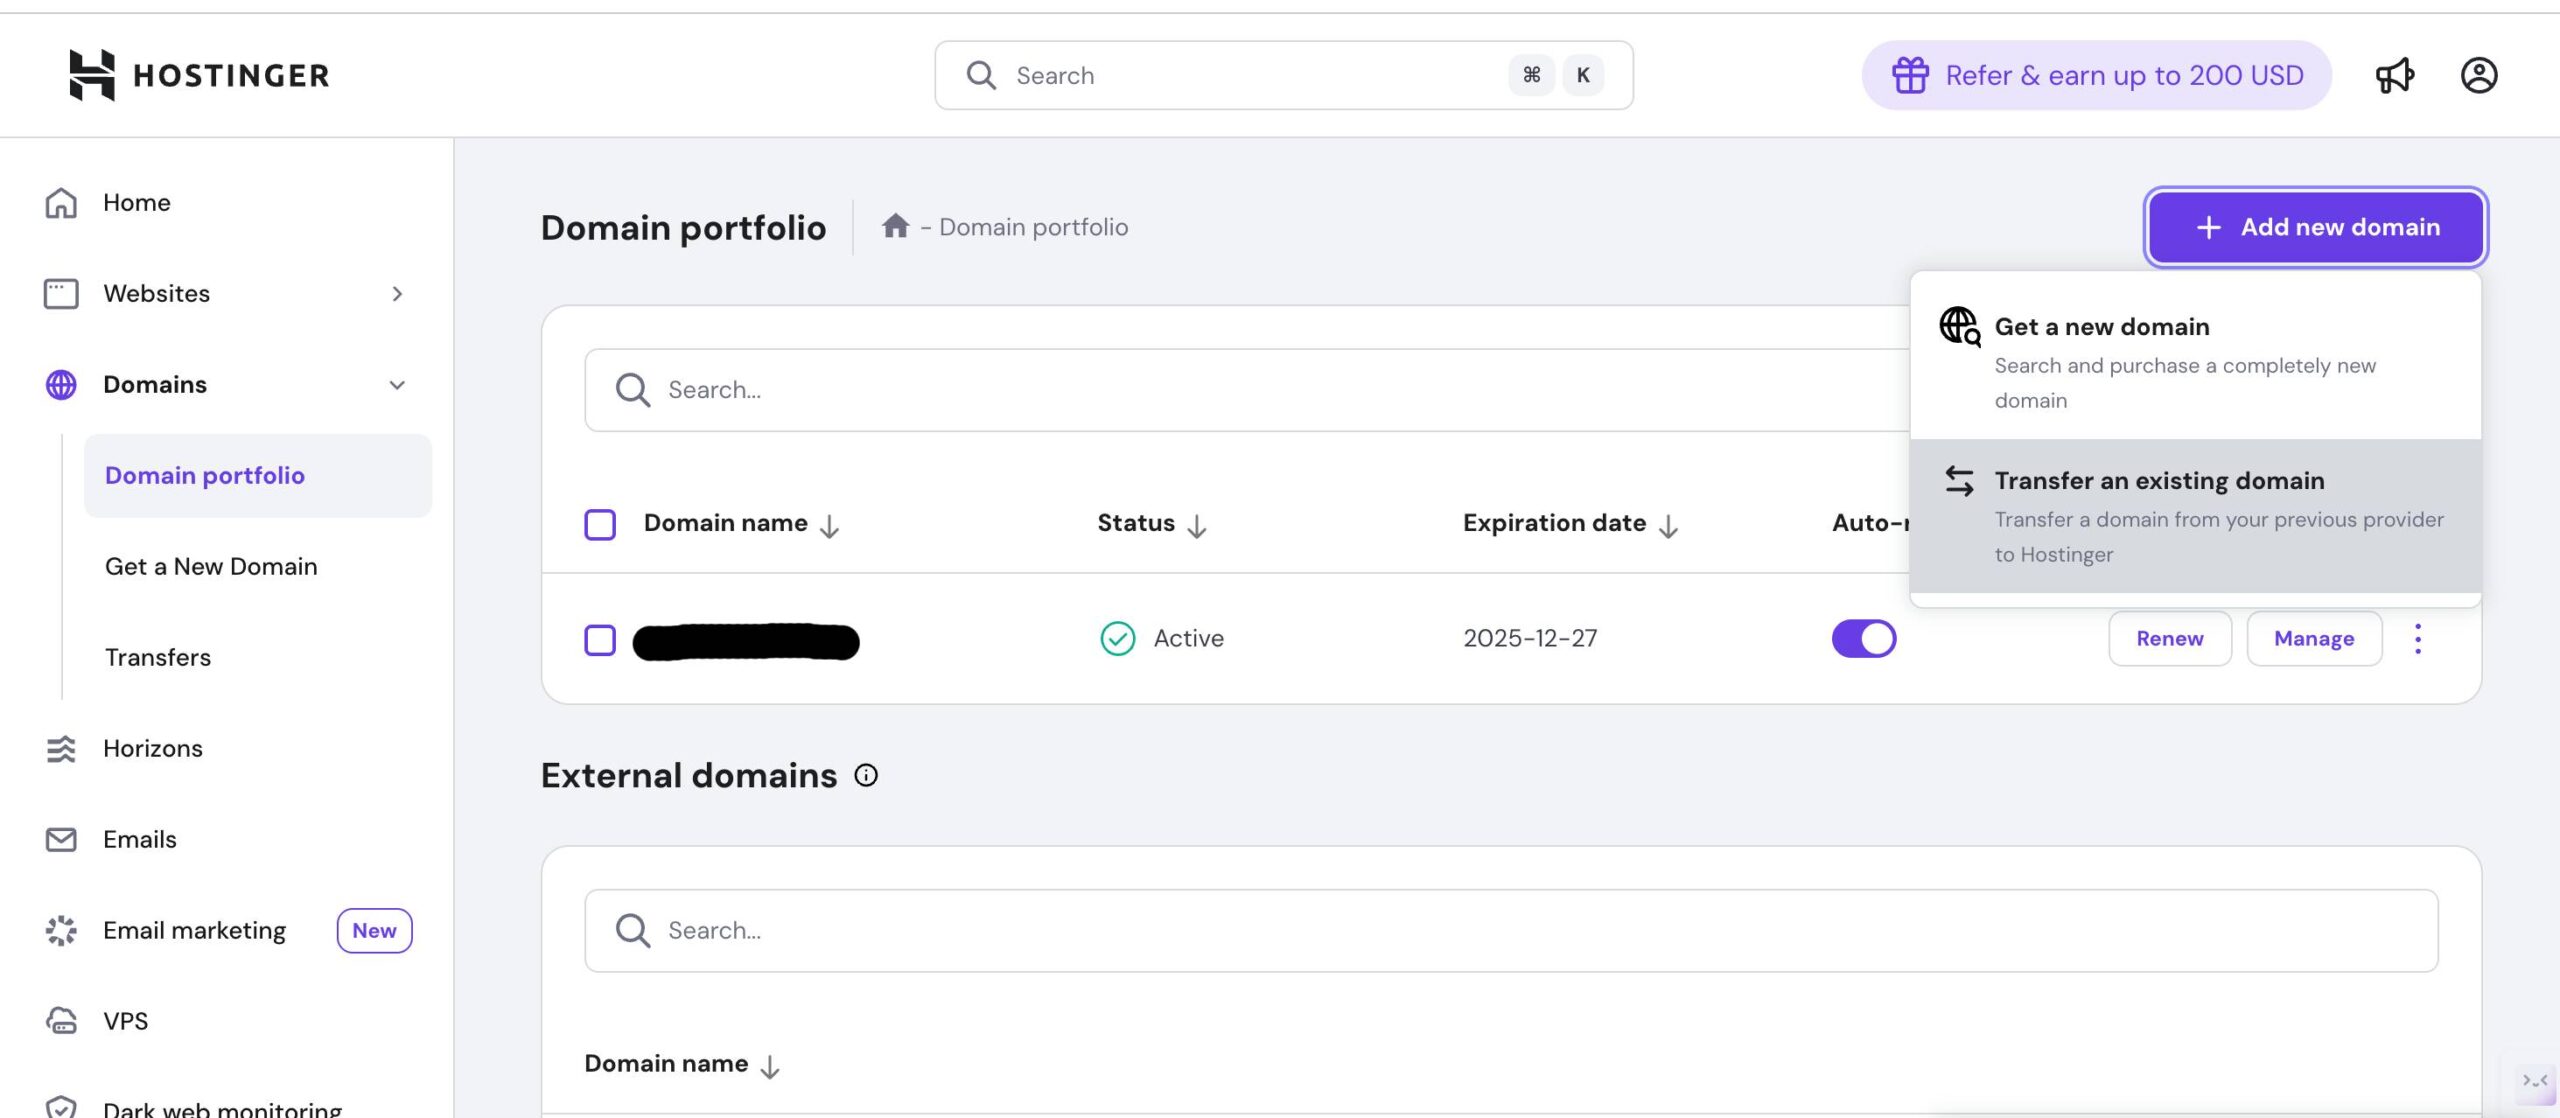This screenshot has height=1118, width=2560.
Task: Open the user profile account icon
Action: pos(2478,75)
